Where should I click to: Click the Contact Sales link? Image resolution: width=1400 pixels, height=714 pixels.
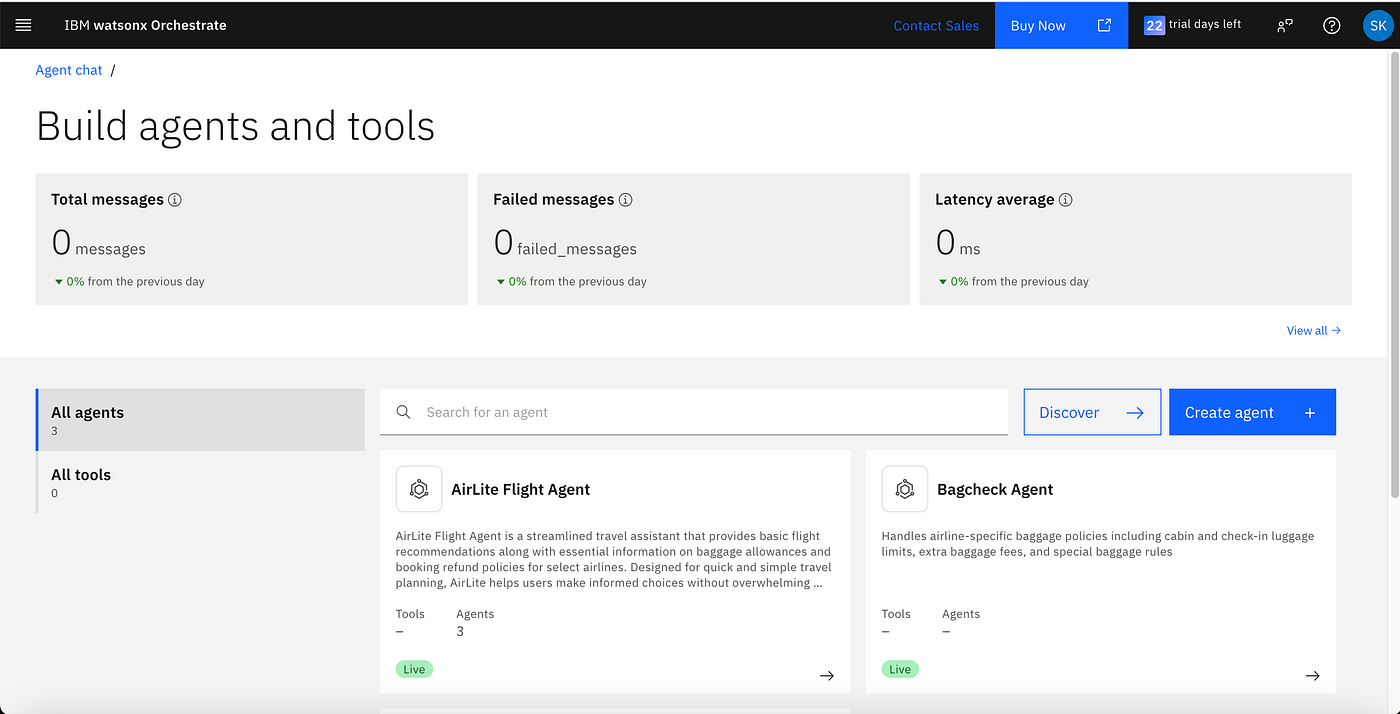pyautogui.click(x=936, y=26)
